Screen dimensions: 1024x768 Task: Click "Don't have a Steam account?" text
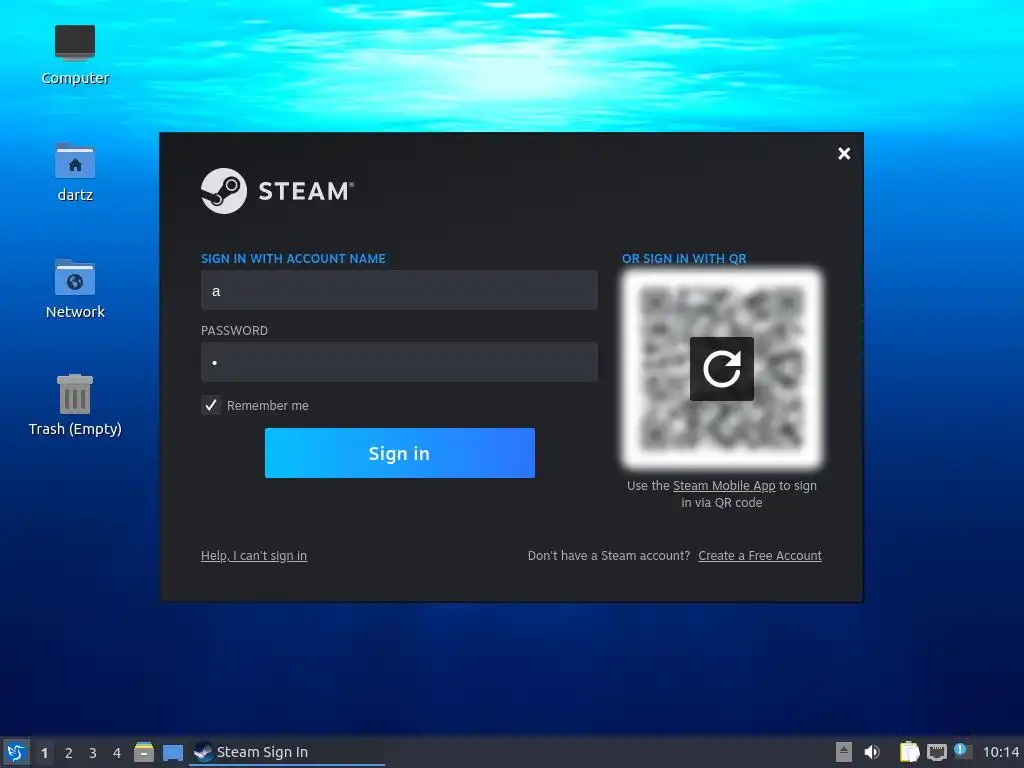point(609,556)
